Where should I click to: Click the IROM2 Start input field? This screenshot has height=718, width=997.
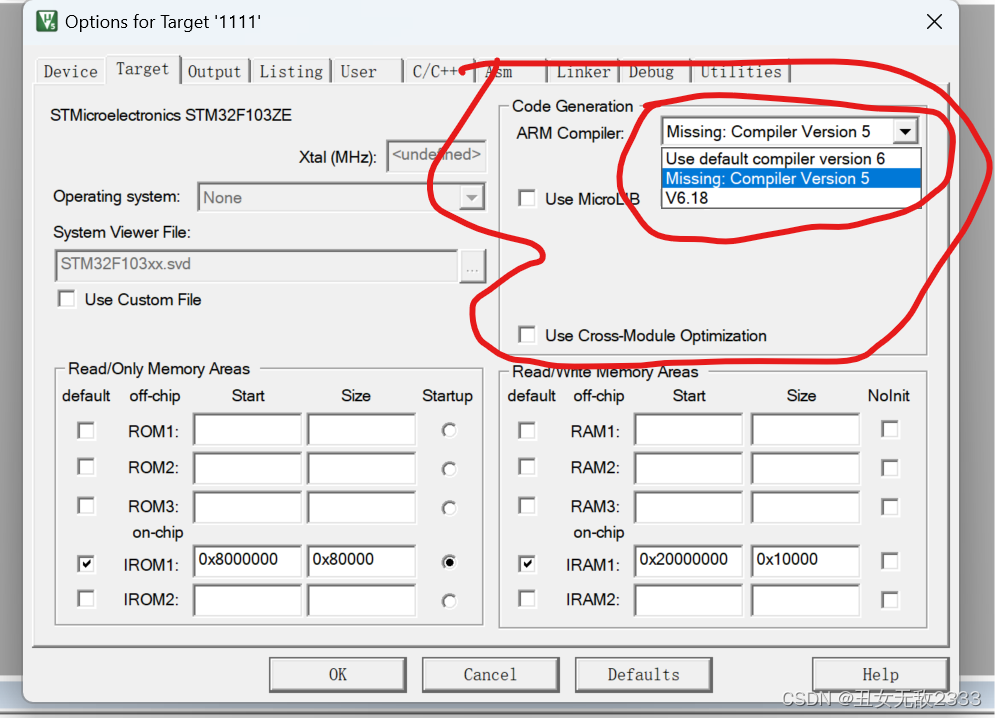(247, 601)
